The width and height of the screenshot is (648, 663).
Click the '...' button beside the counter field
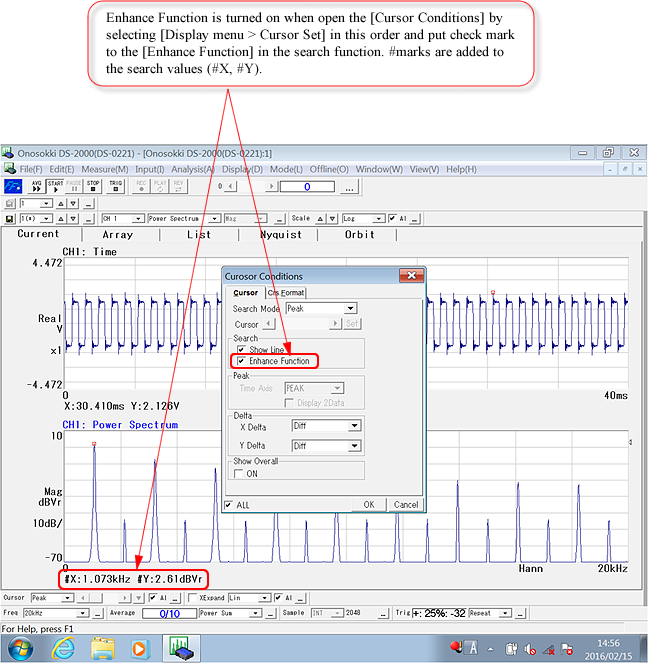[x=349, y=186]
